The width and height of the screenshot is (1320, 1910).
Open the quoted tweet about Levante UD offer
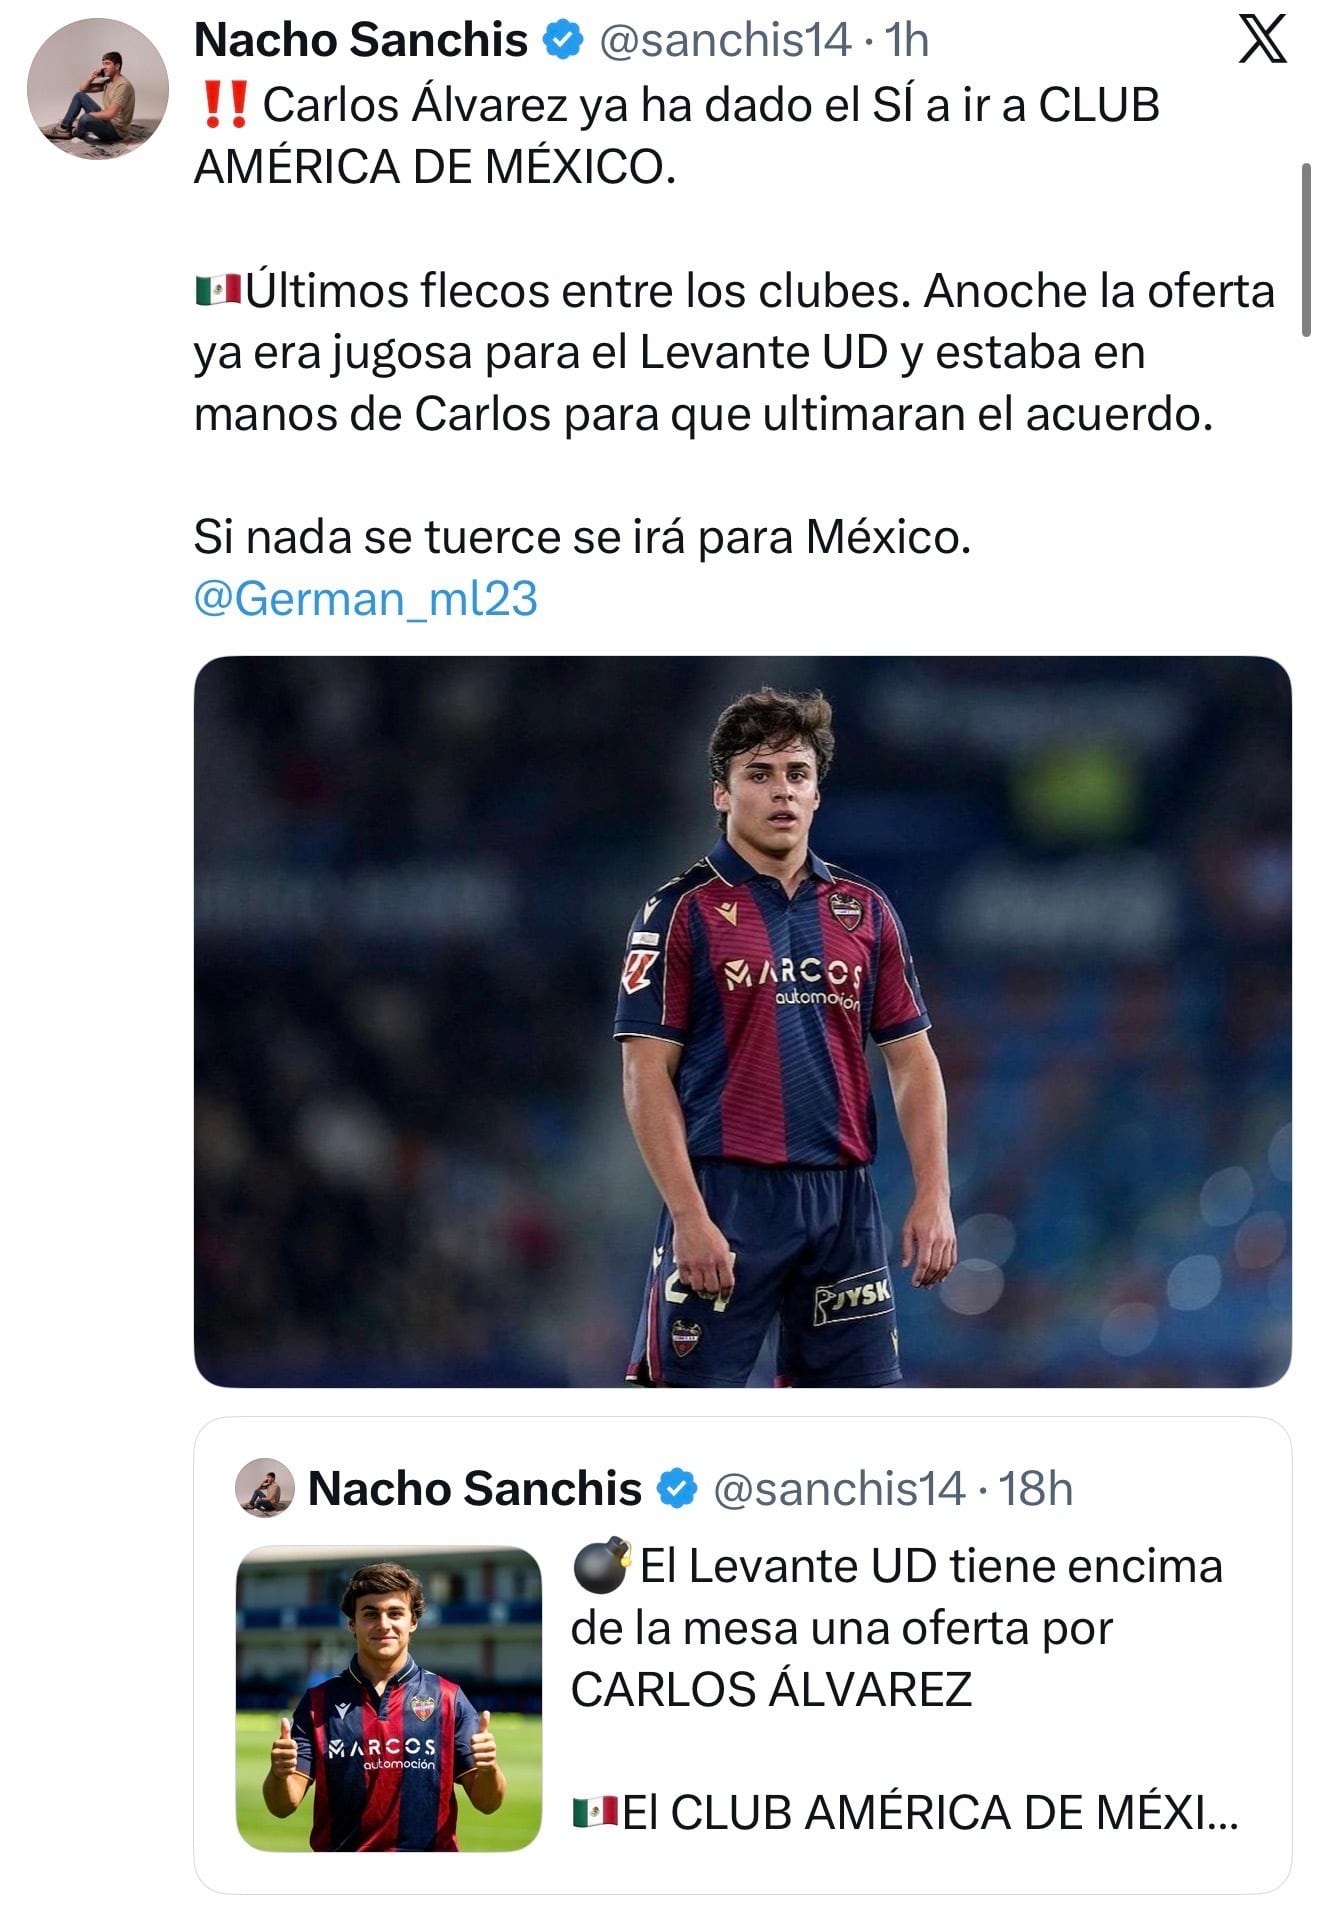pos(742,1655)
